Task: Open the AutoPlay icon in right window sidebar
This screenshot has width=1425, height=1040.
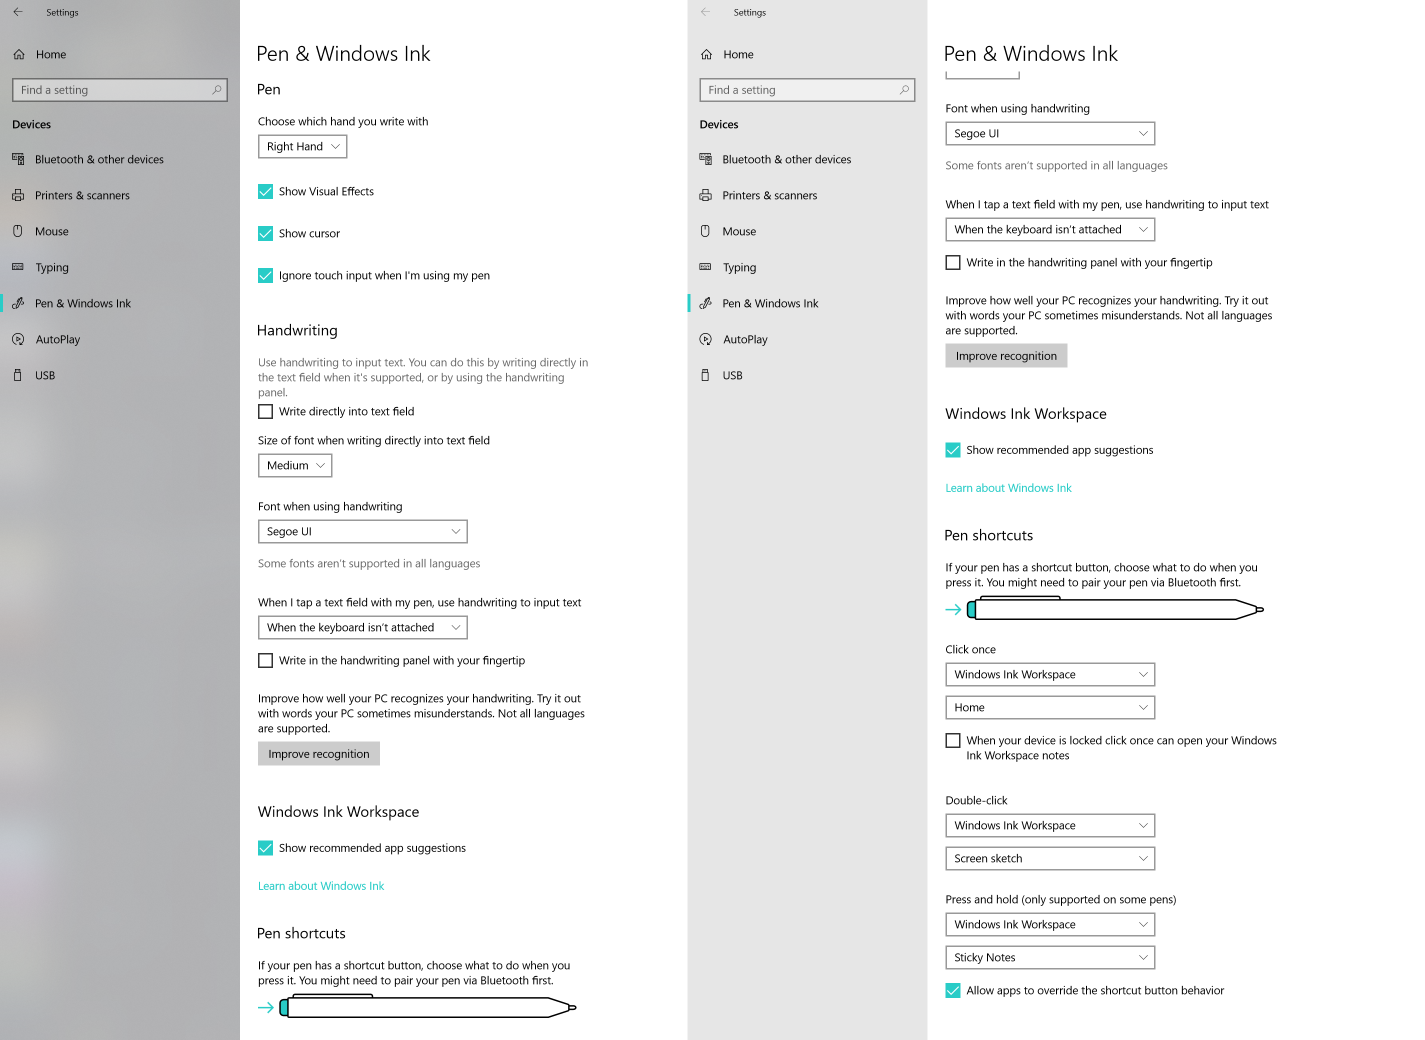Action: point(705,339)
